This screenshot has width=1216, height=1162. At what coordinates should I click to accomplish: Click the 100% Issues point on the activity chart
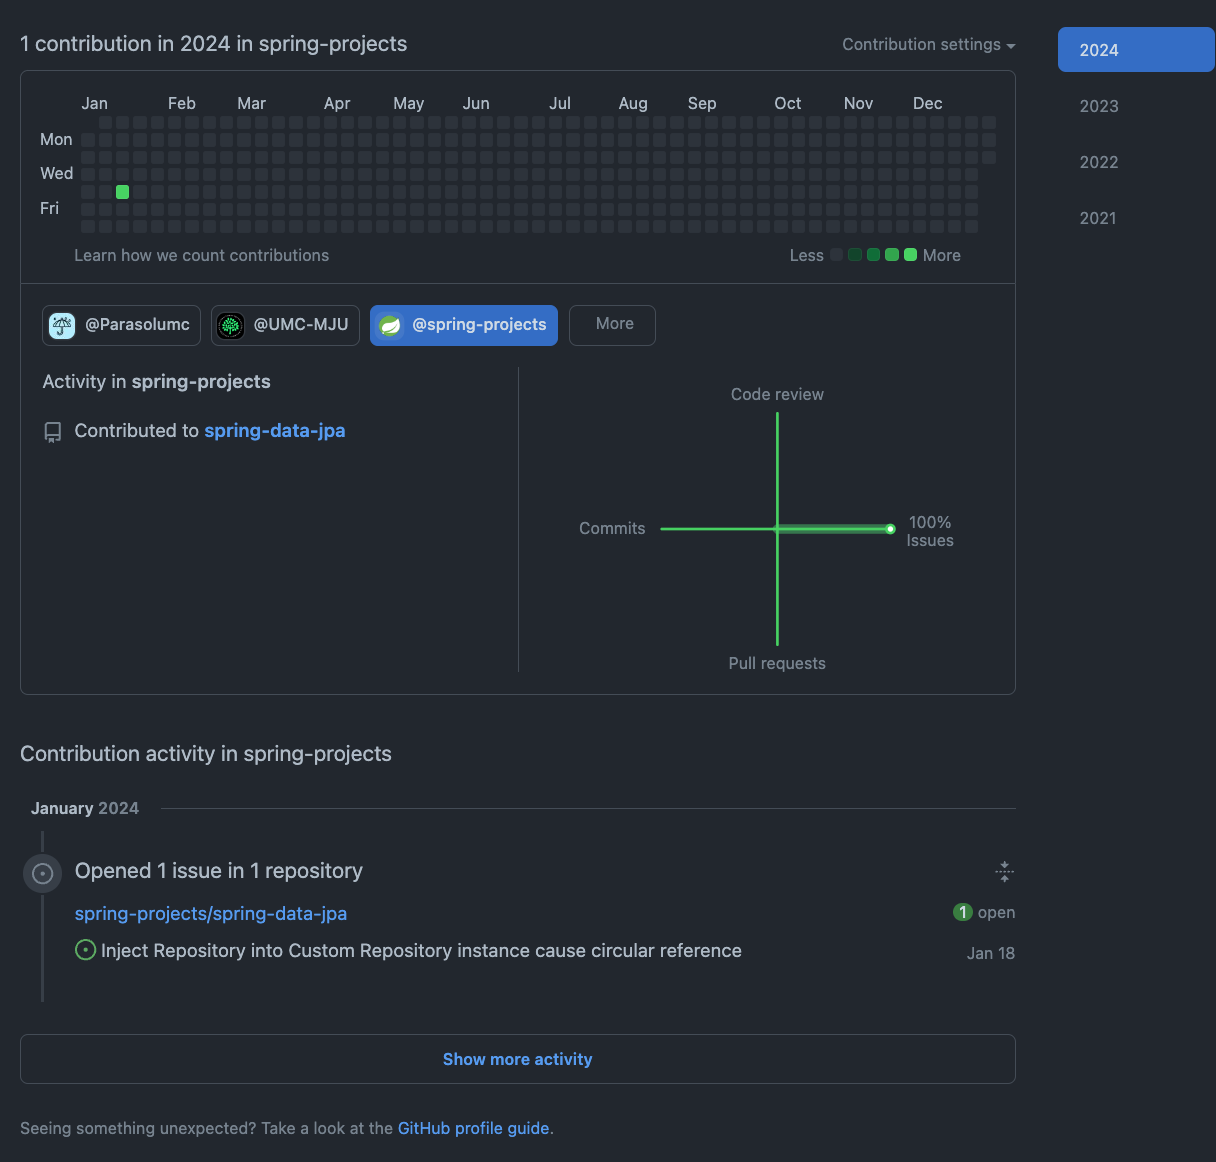click(890, 529)
